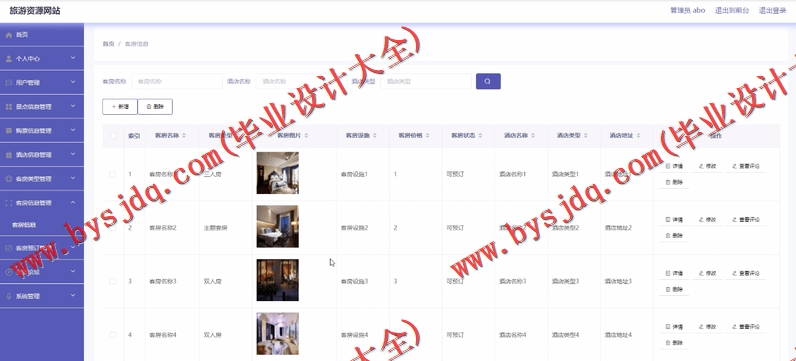Focus the 酒店类型 search input
The width and height of the screenshot is (796, 361).
click(x=425, y=81)
